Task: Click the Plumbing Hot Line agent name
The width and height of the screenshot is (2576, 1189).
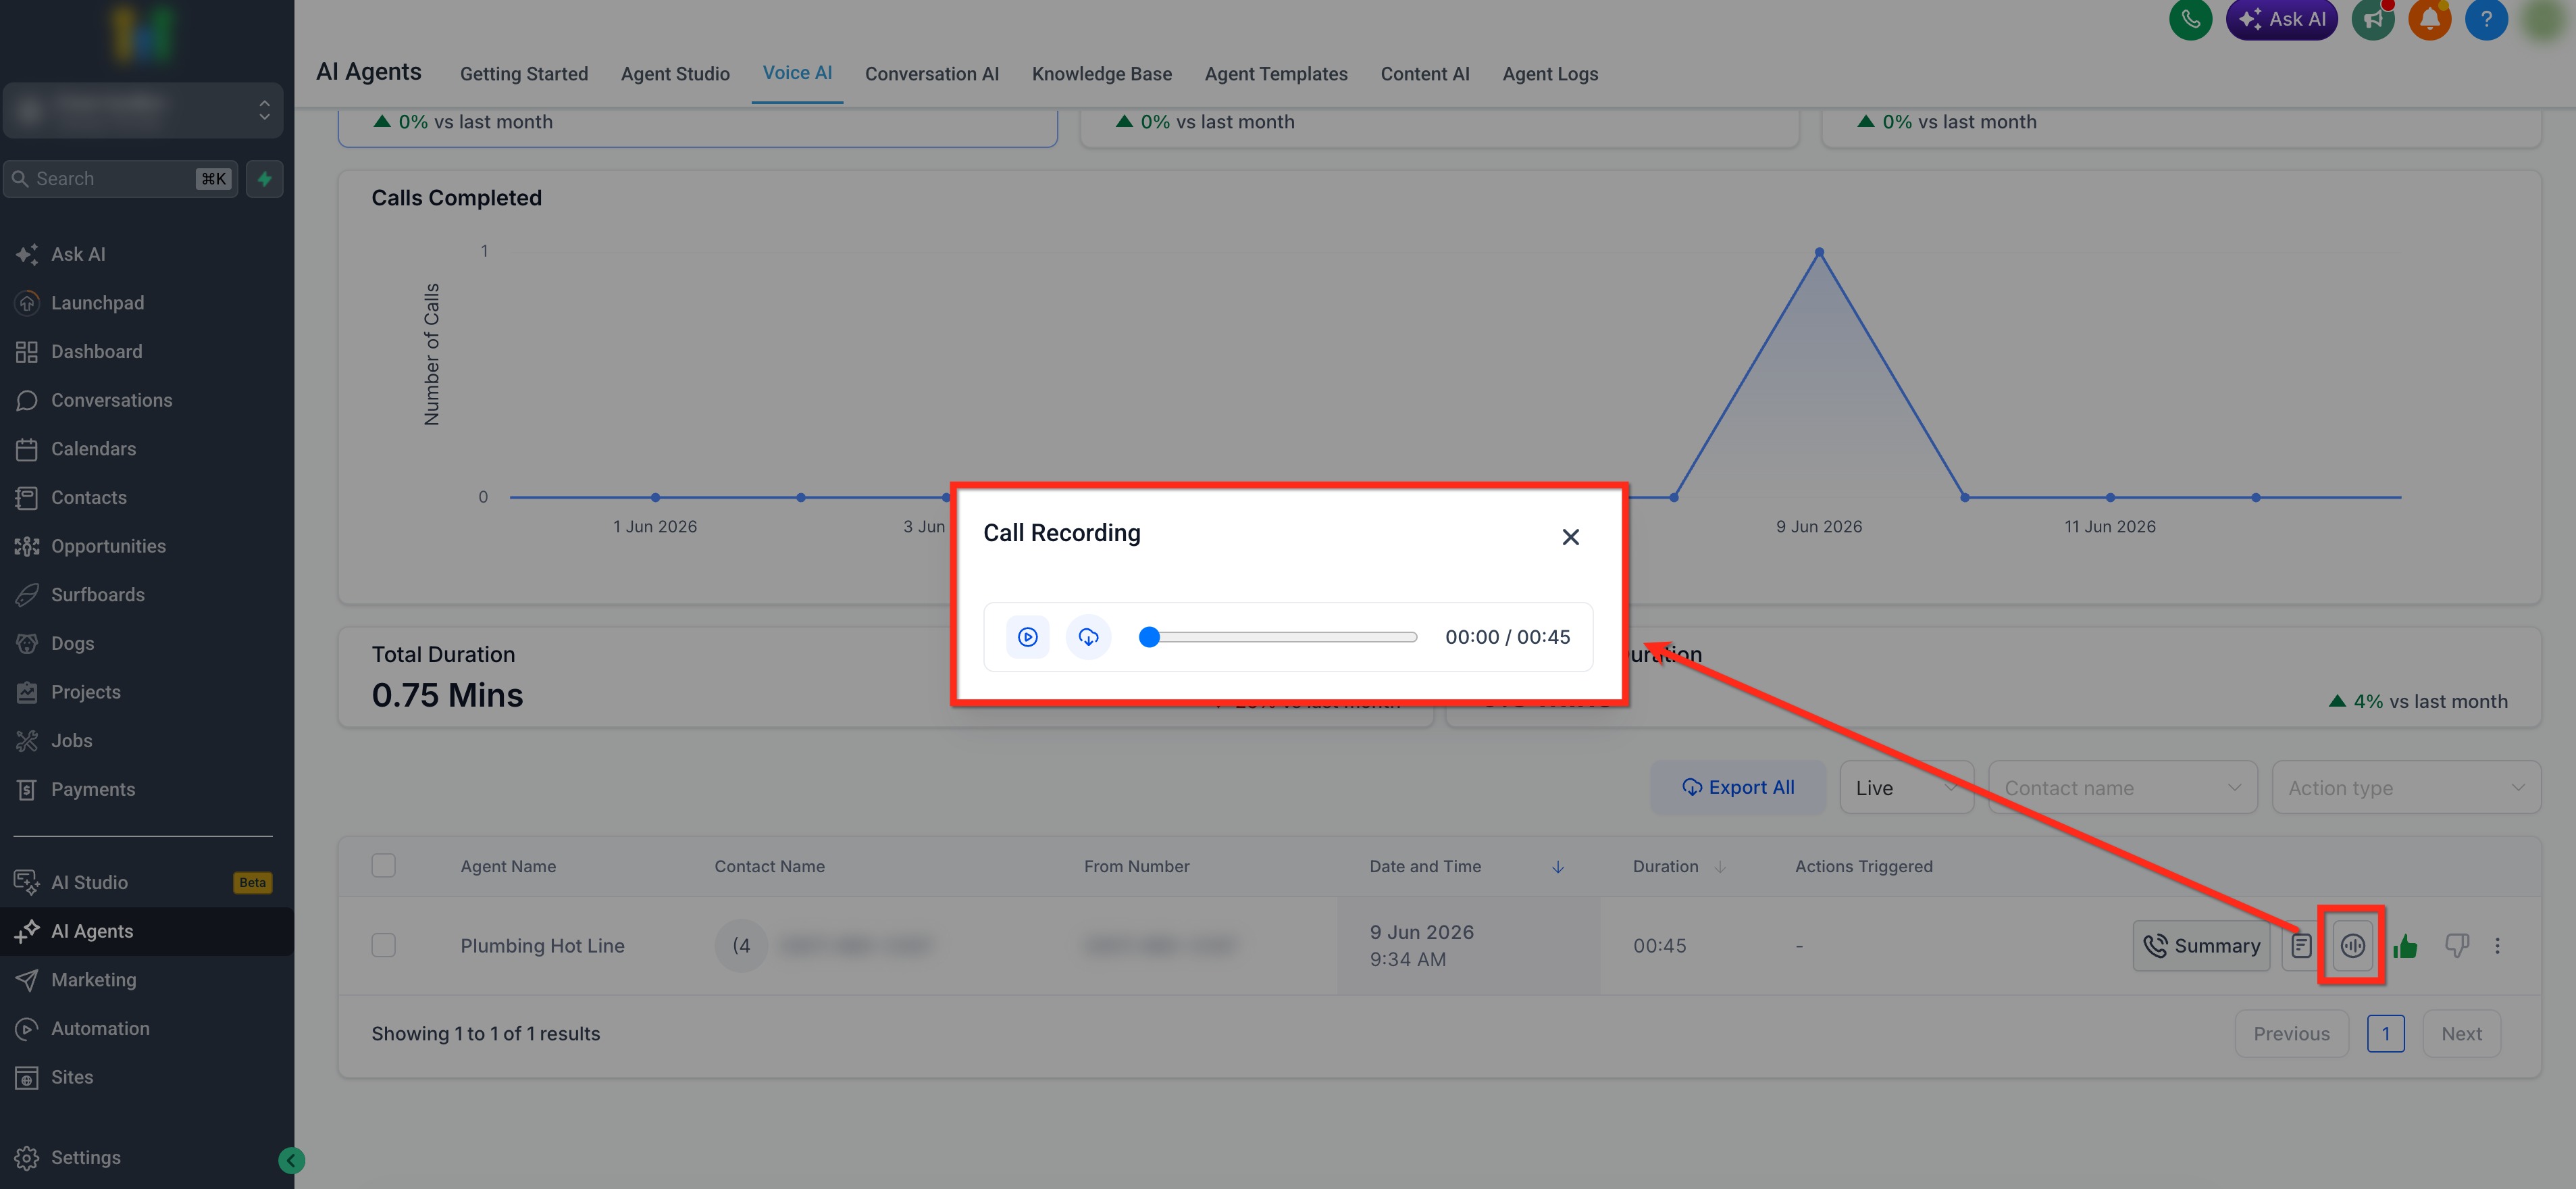Action: click(x=542, y=945)
